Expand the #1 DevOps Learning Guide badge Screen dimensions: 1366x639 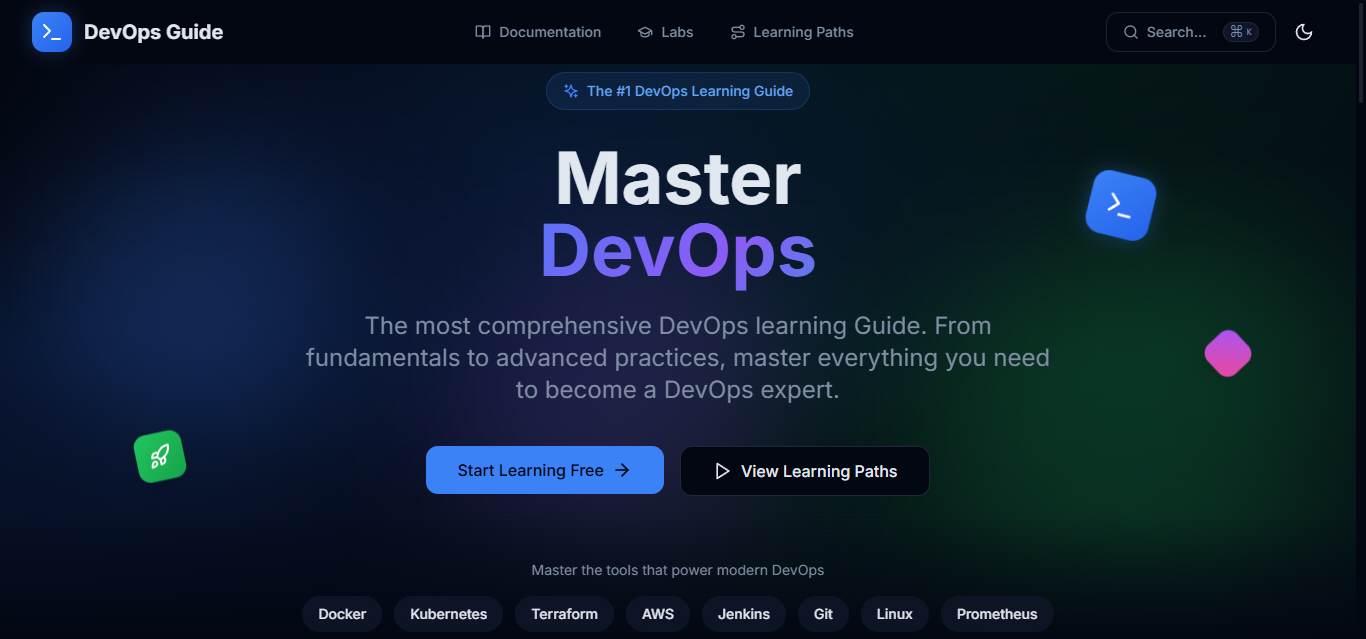(677, 90)
